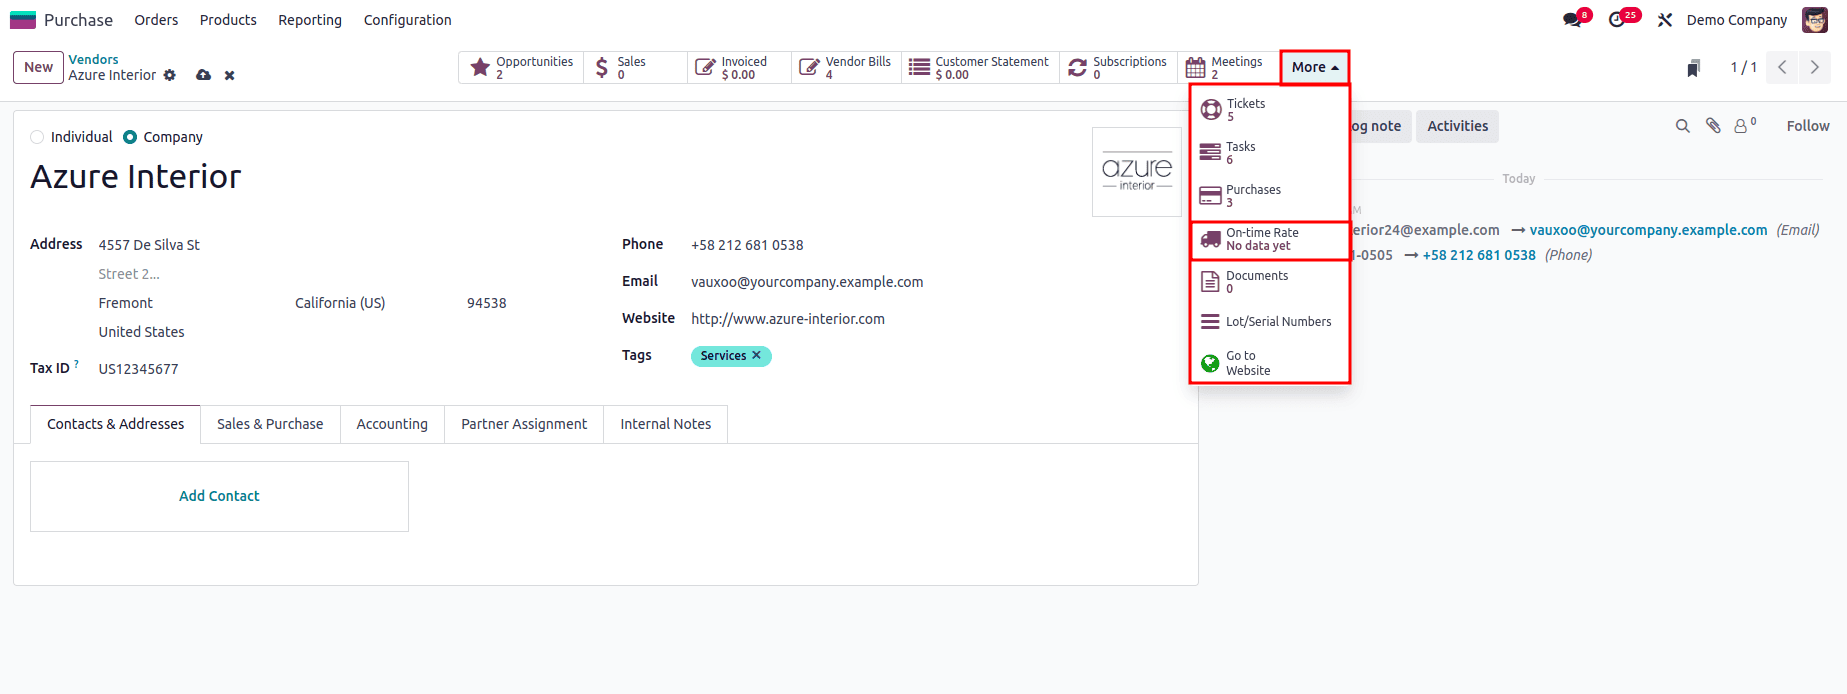Open Tasks from the More menu
This screenshot has height=694, width=1847.
pos(1270,152)
